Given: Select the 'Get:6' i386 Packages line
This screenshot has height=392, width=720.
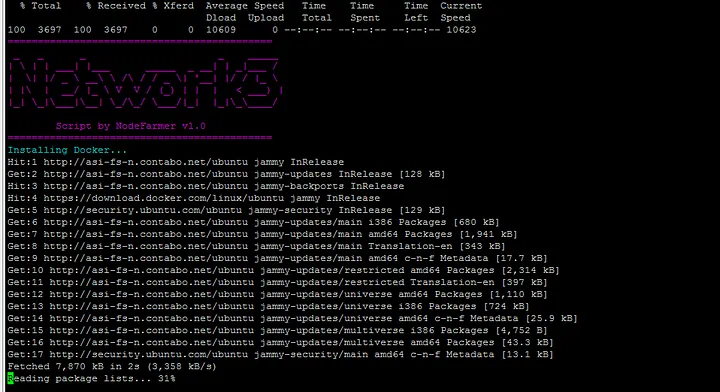Looking at the screenshot, I should [x=253, y=222].
